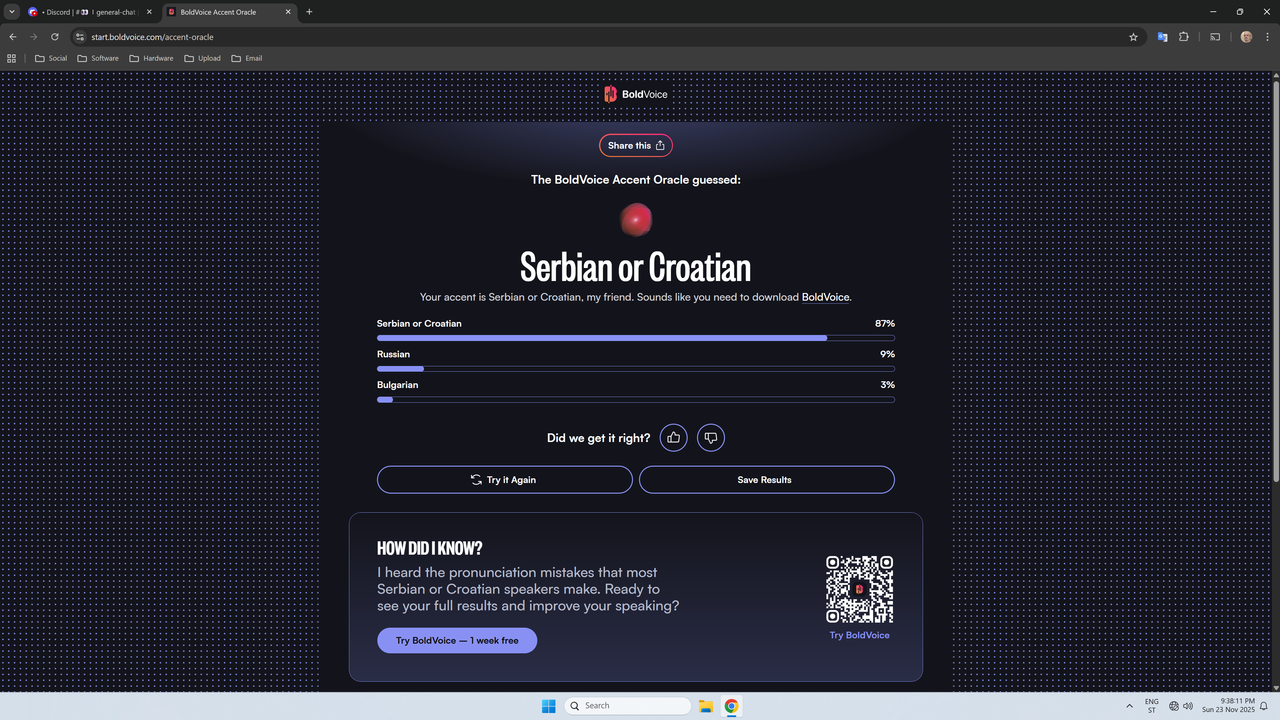The image size is (1280, 720).
Task: Show hidden system tray icons
Action: coord(1129,705)
